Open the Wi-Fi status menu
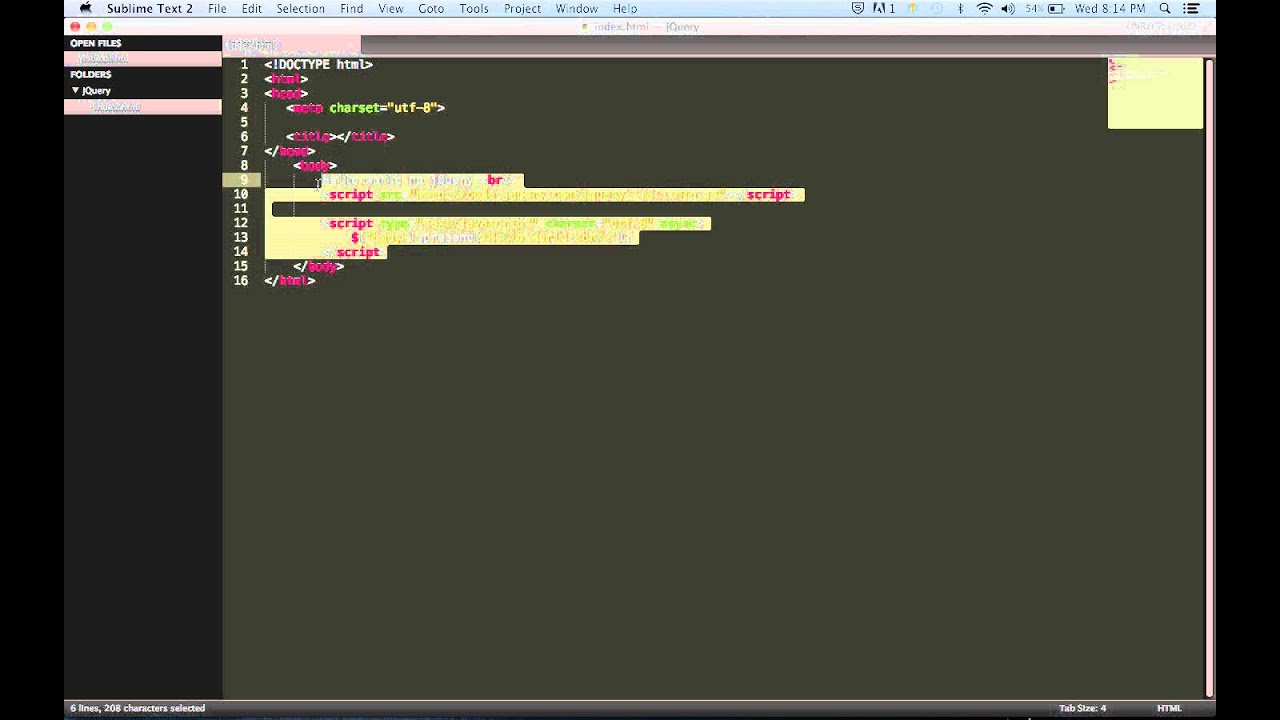The height and width of the screenshot is (720, 1280). click(x=984, y=8)
